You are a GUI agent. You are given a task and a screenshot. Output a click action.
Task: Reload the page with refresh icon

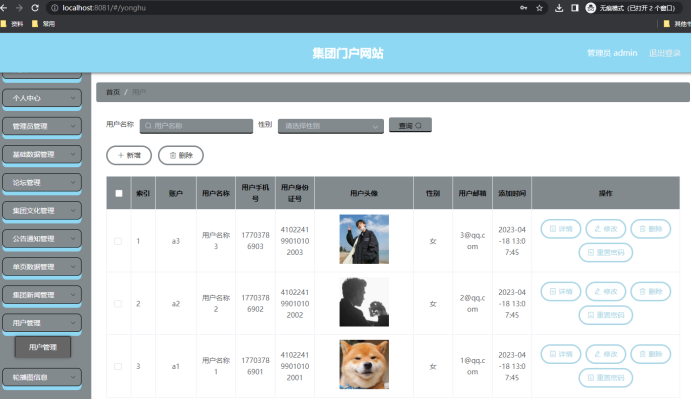(35, 8)
